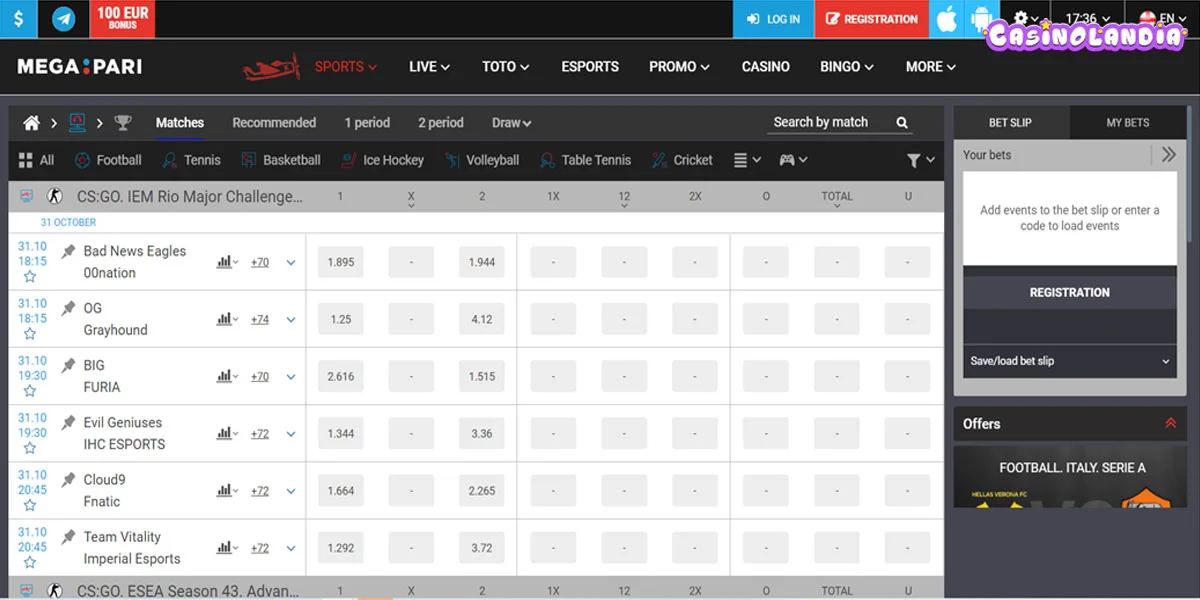Open the funnel filter dropdown
Viewport: 1200px width, 600px height.
click(x=920, y=160)
